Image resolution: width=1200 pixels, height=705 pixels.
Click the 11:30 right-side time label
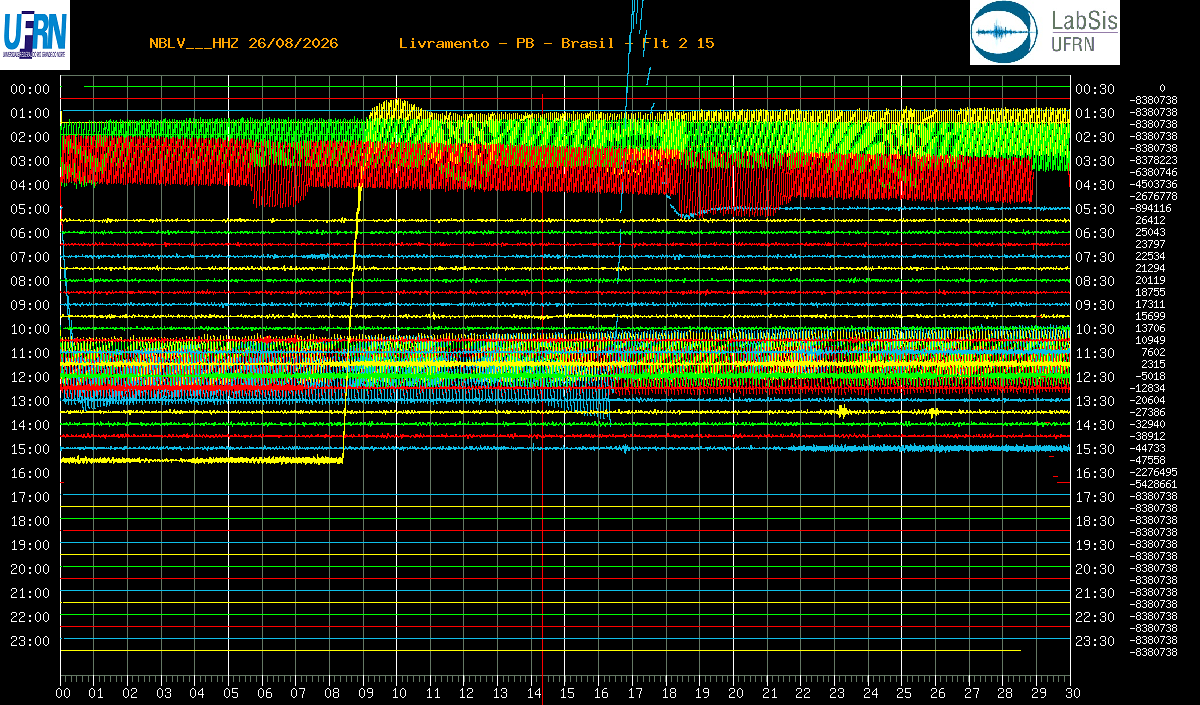click(1095, 353)
